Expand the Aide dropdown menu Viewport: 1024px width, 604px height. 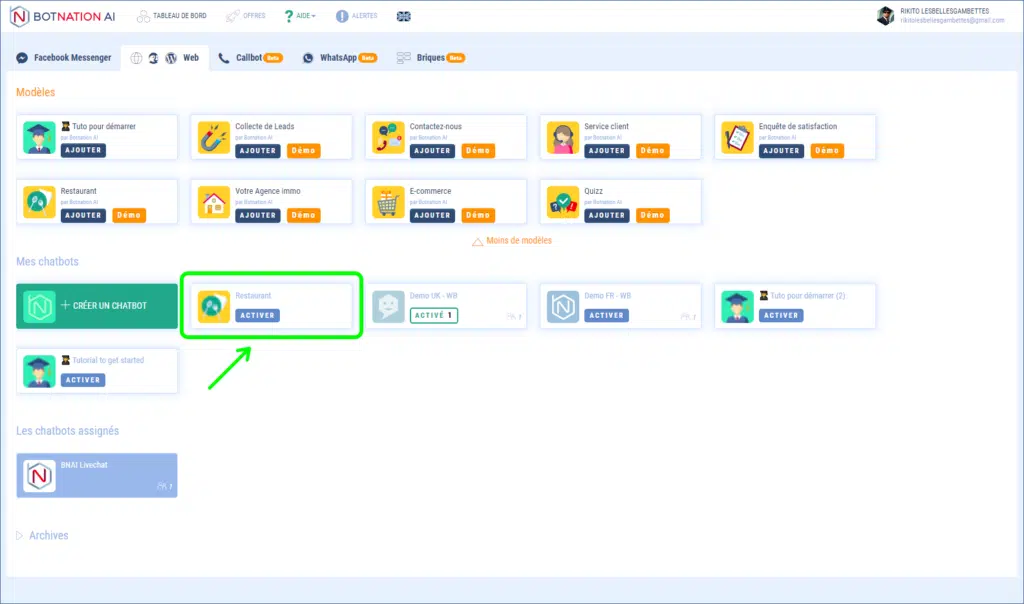tap(300, 16)
